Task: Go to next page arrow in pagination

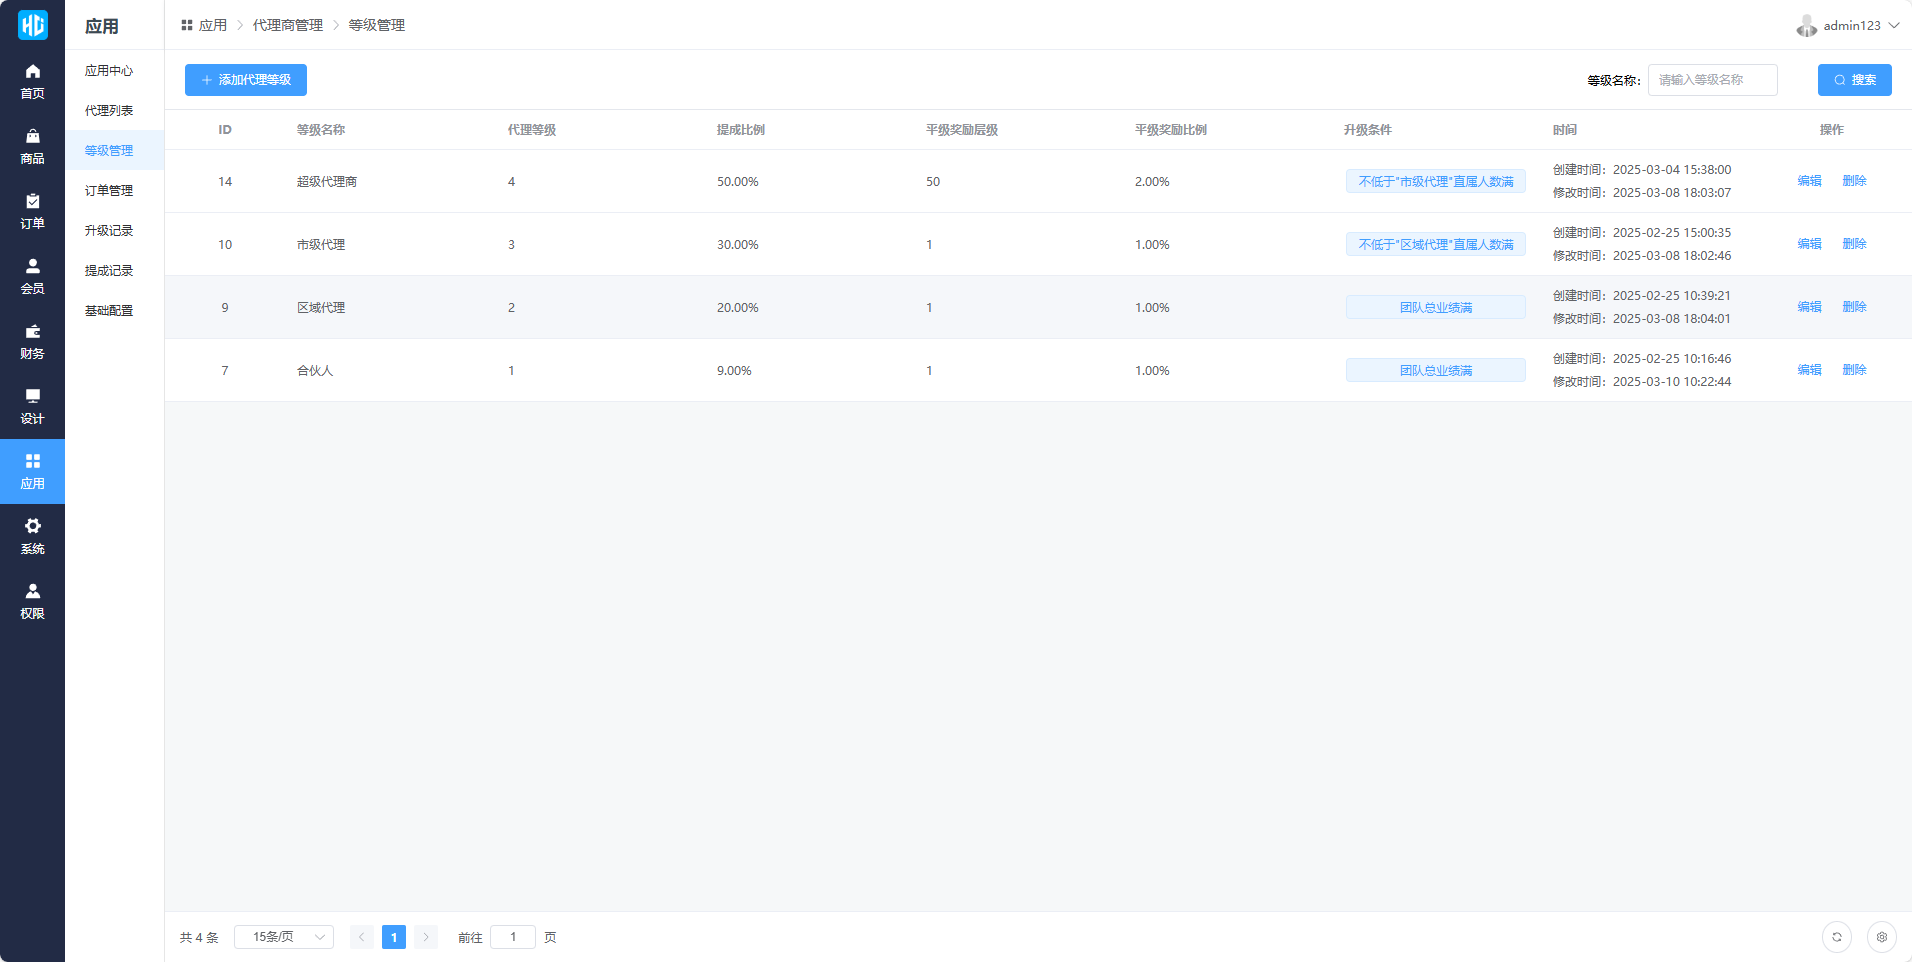Action: click(426, 937)
